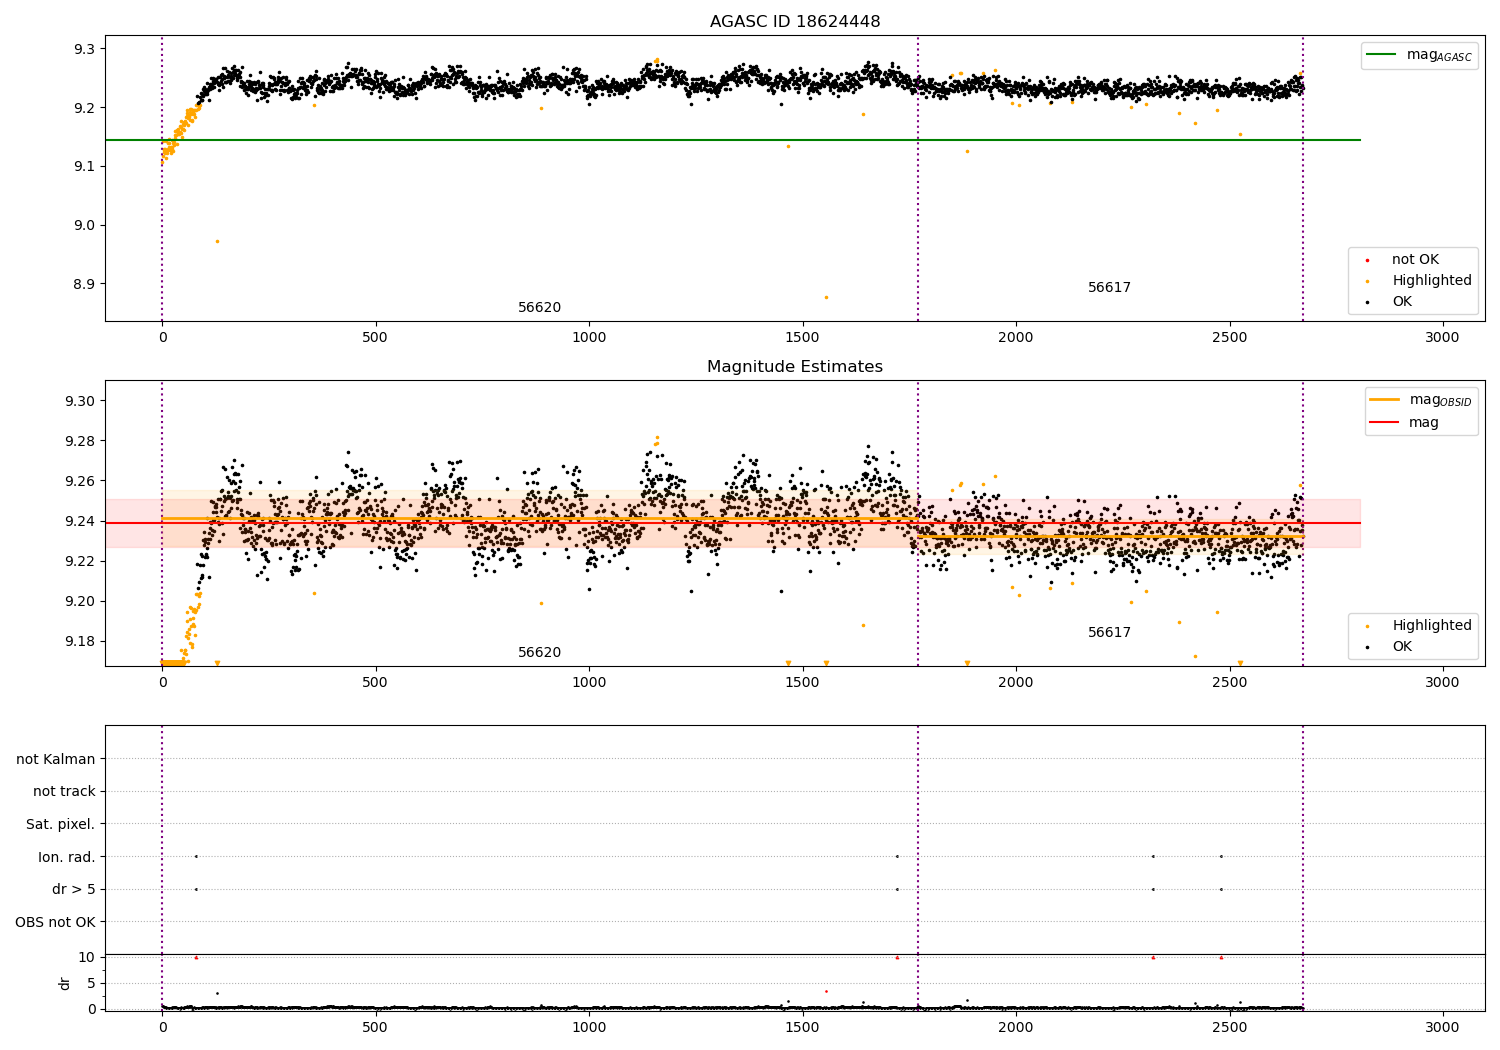The image size is (1500, 1050).
Task: Click the '9.26' y-axis tick in the middle plot
Action: pyautogui.click(x=80, y=481)
